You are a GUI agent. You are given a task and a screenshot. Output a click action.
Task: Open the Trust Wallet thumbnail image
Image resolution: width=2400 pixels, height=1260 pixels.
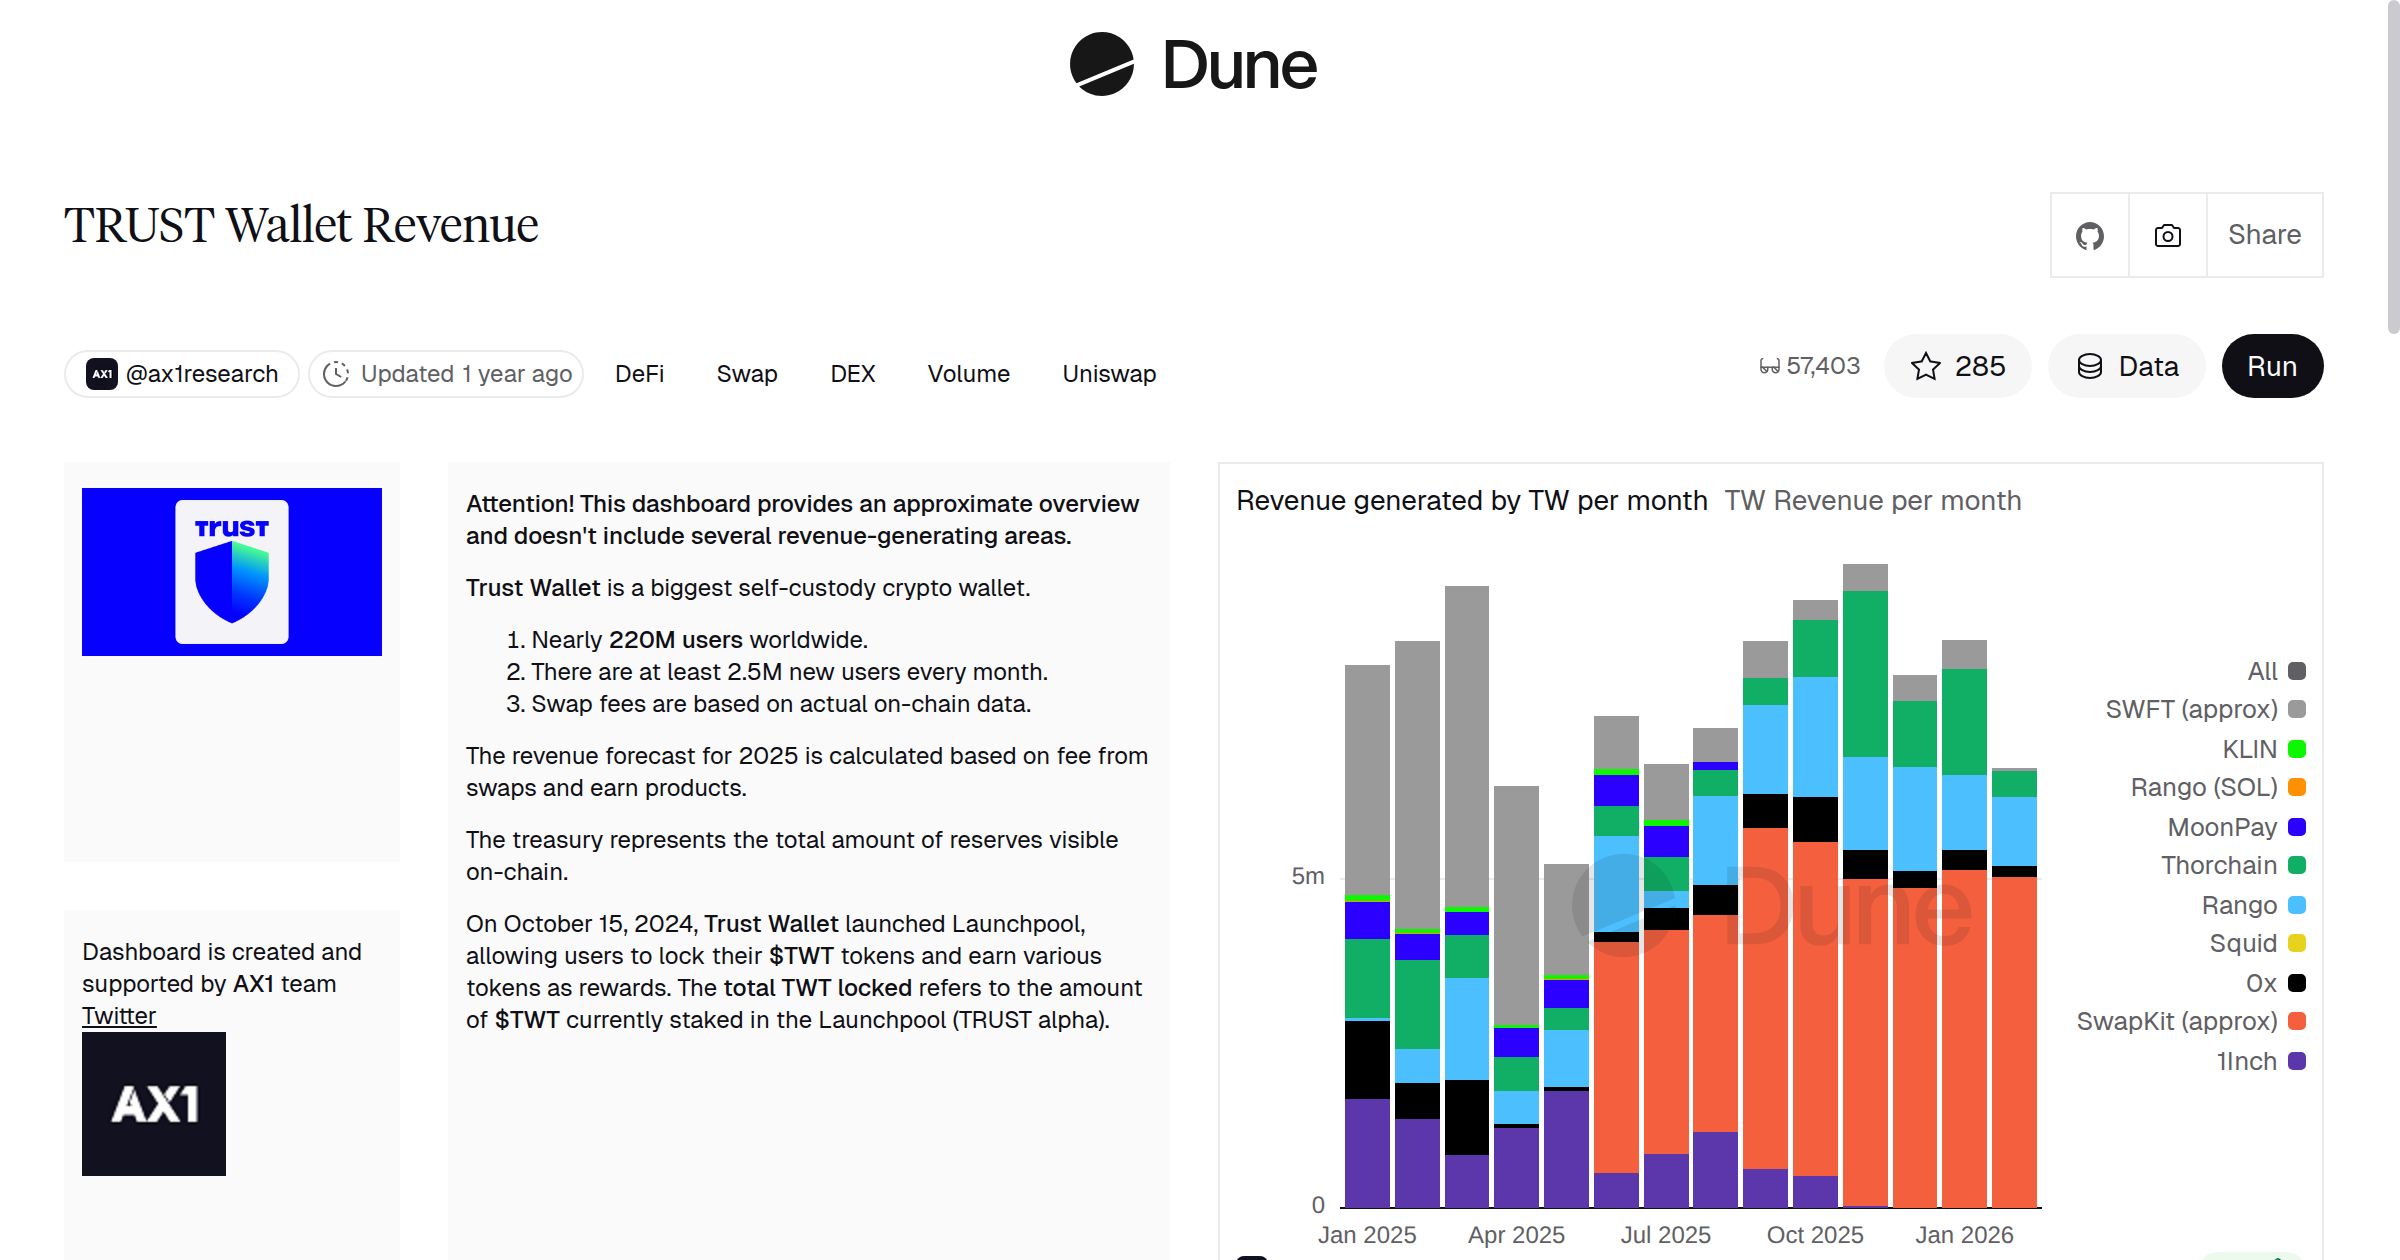coord(231,571)
